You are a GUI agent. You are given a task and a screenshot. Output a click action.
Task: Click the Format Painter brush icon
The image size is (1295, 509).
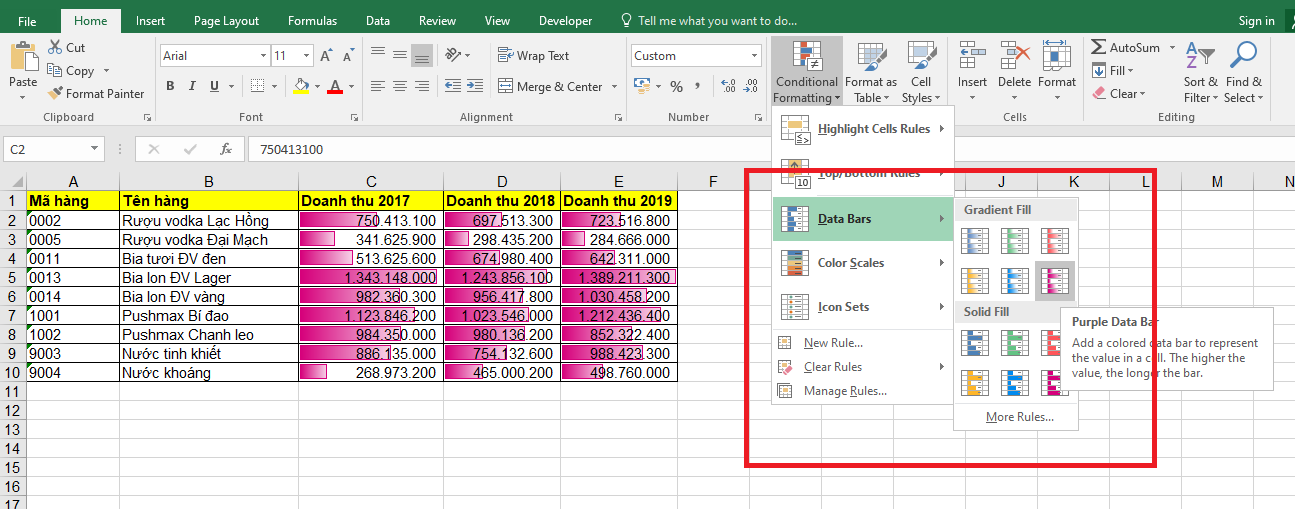(55, 94)
